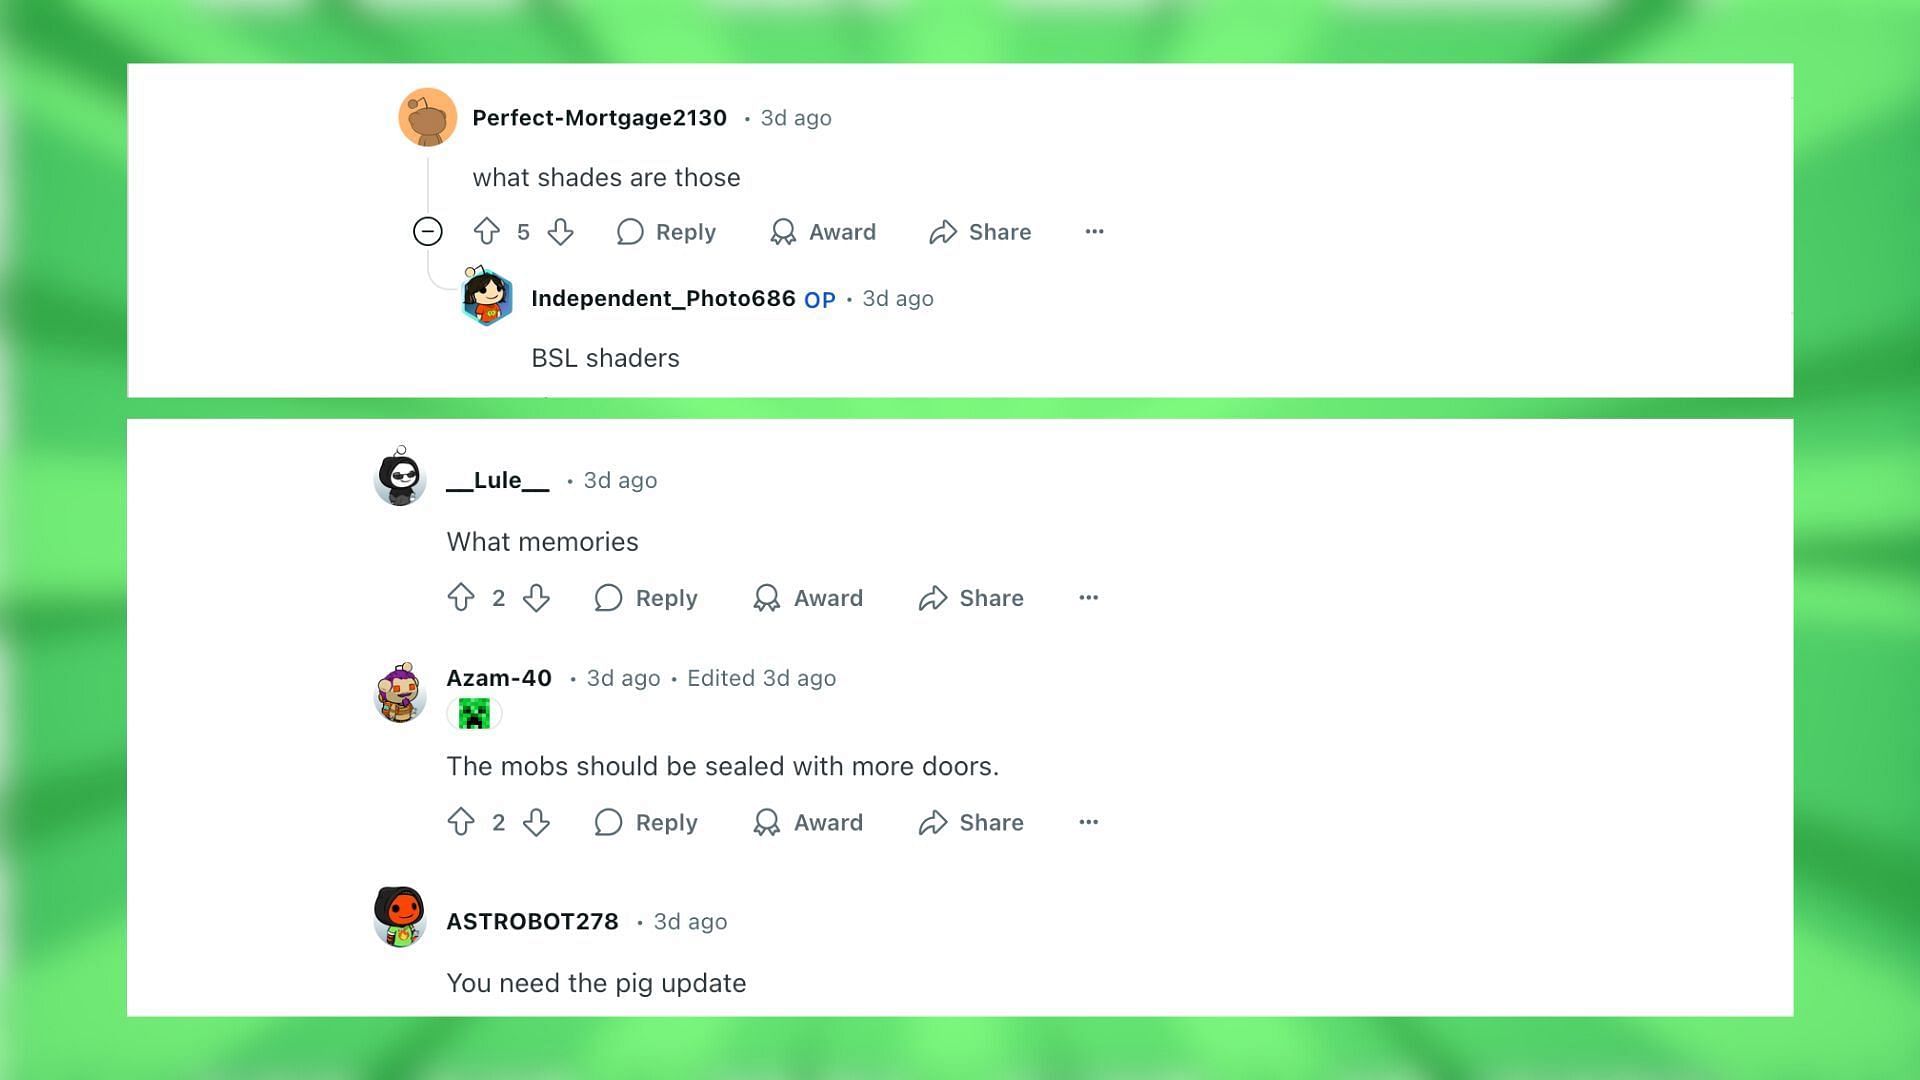Toggle the collapse button left of Perfect-Mortgage2130
1920x1080 pixels.
[x=427, y=232]
